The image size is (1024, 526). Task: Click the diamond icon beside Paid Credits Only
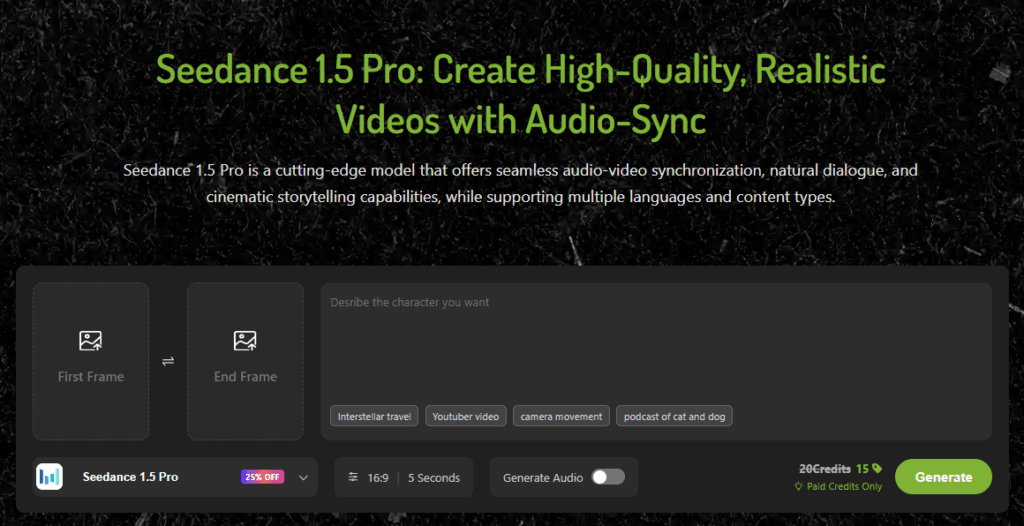tap(799, 486)
